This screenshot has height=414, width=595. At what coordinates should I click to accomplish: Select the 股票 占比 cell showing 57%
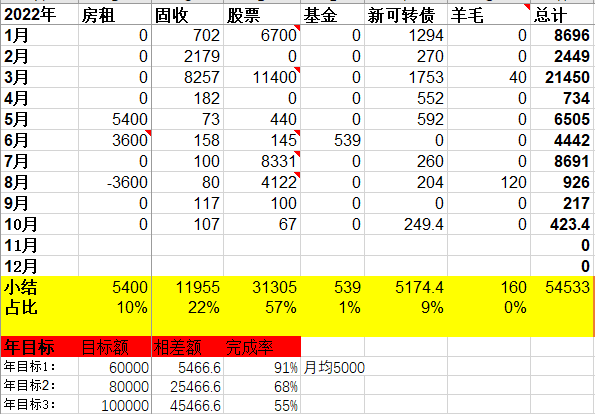point(262,307)
